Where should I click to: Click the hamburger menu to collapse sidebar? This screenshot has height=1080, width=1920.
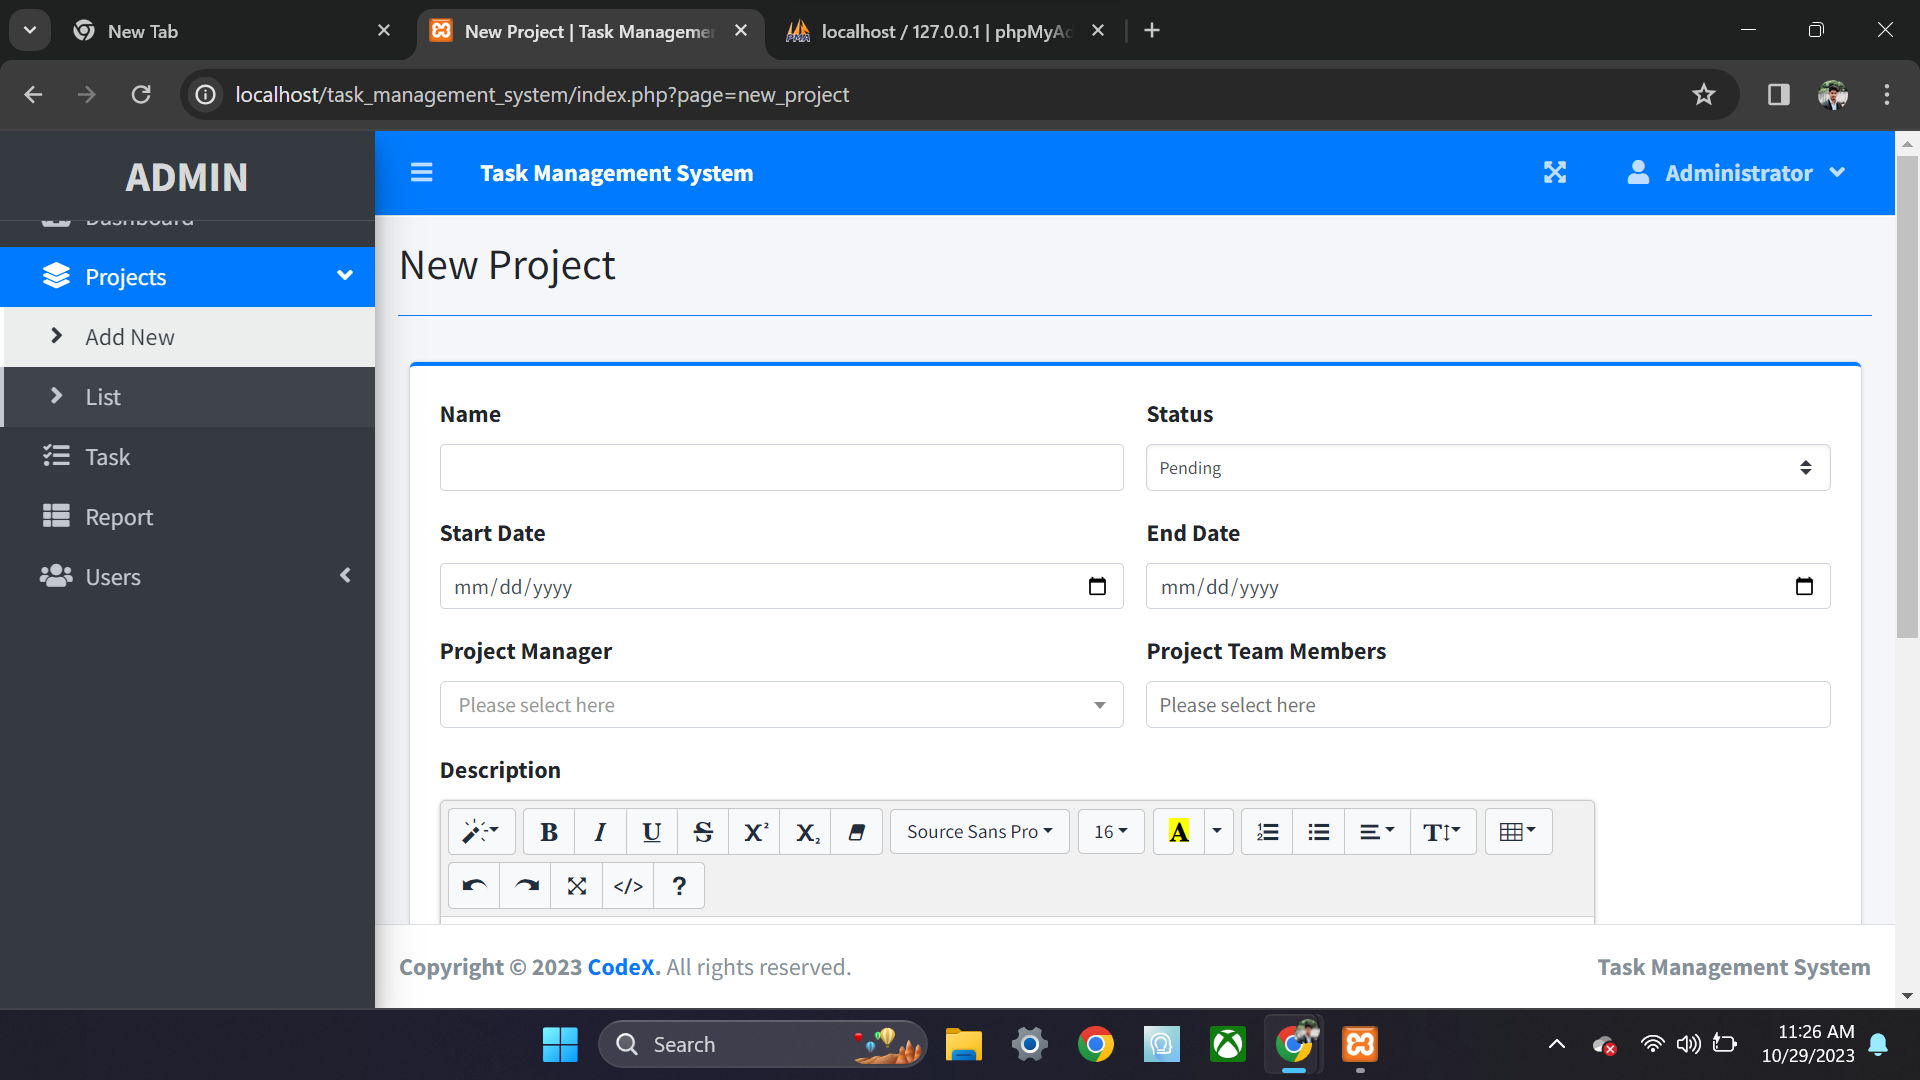pyautogui.click(x=421, y=172)
